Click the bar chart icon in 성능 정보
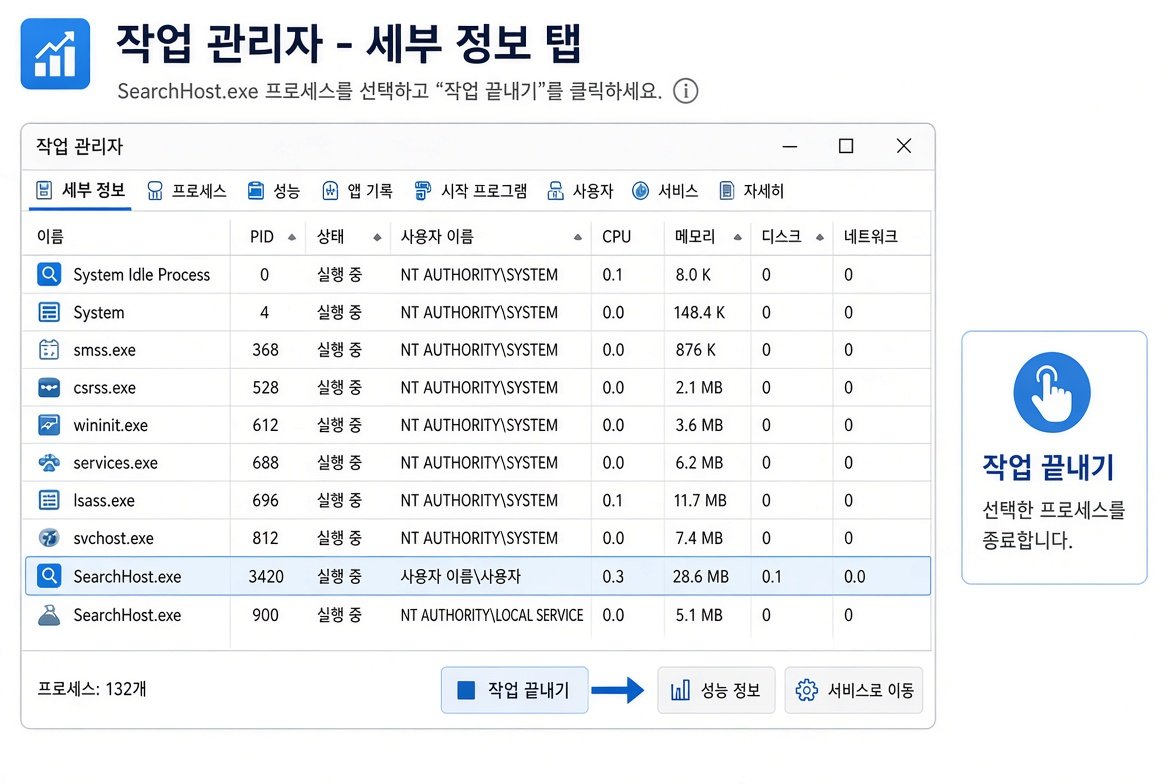 point(680,690)
